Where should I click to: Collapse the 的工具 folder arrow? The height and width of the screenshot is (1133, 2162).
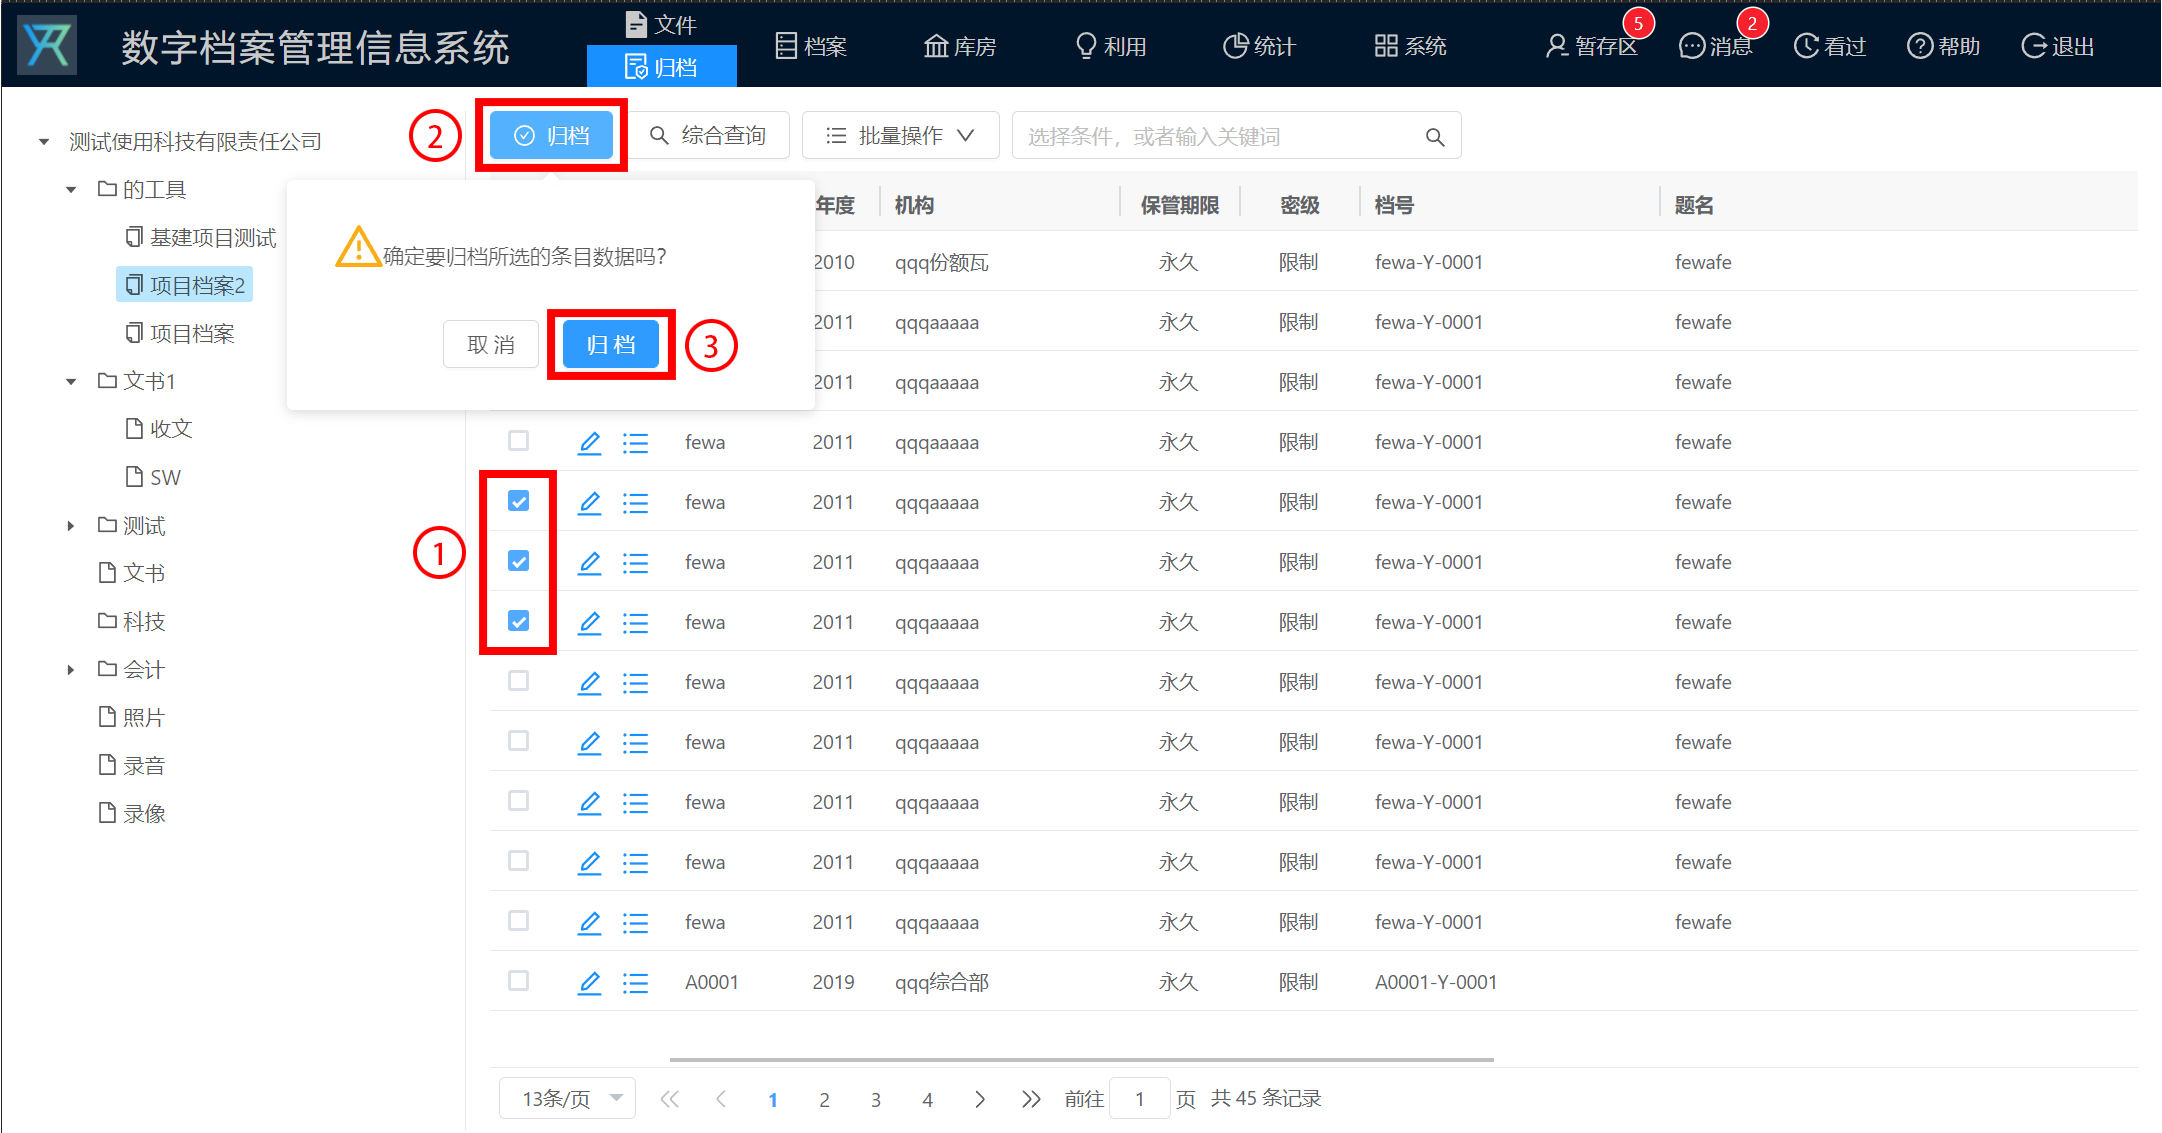coord(71,190)
